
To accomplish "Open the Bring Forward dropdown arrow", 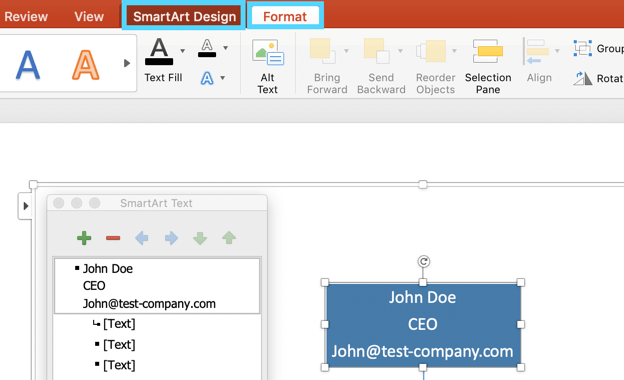I will point(346,51).
